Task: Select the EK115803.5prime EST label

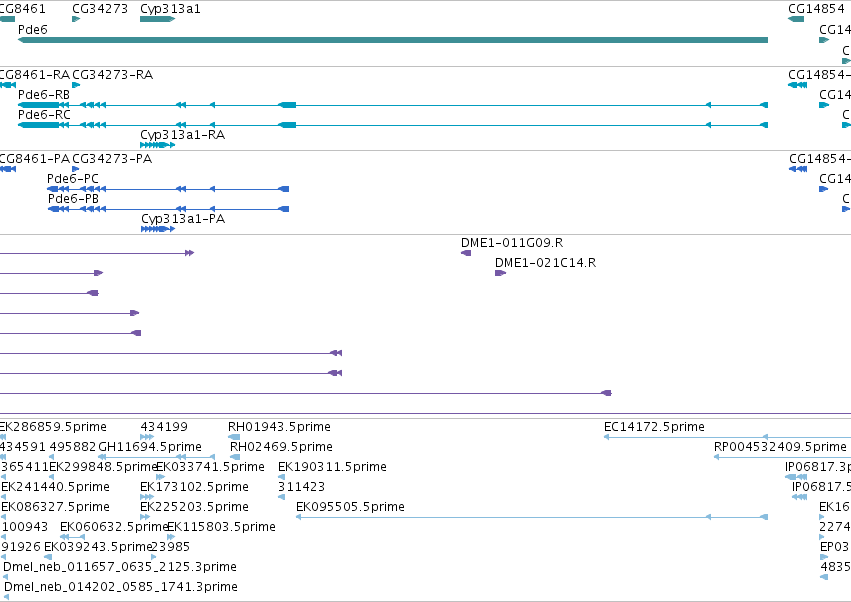Action: 221,527
